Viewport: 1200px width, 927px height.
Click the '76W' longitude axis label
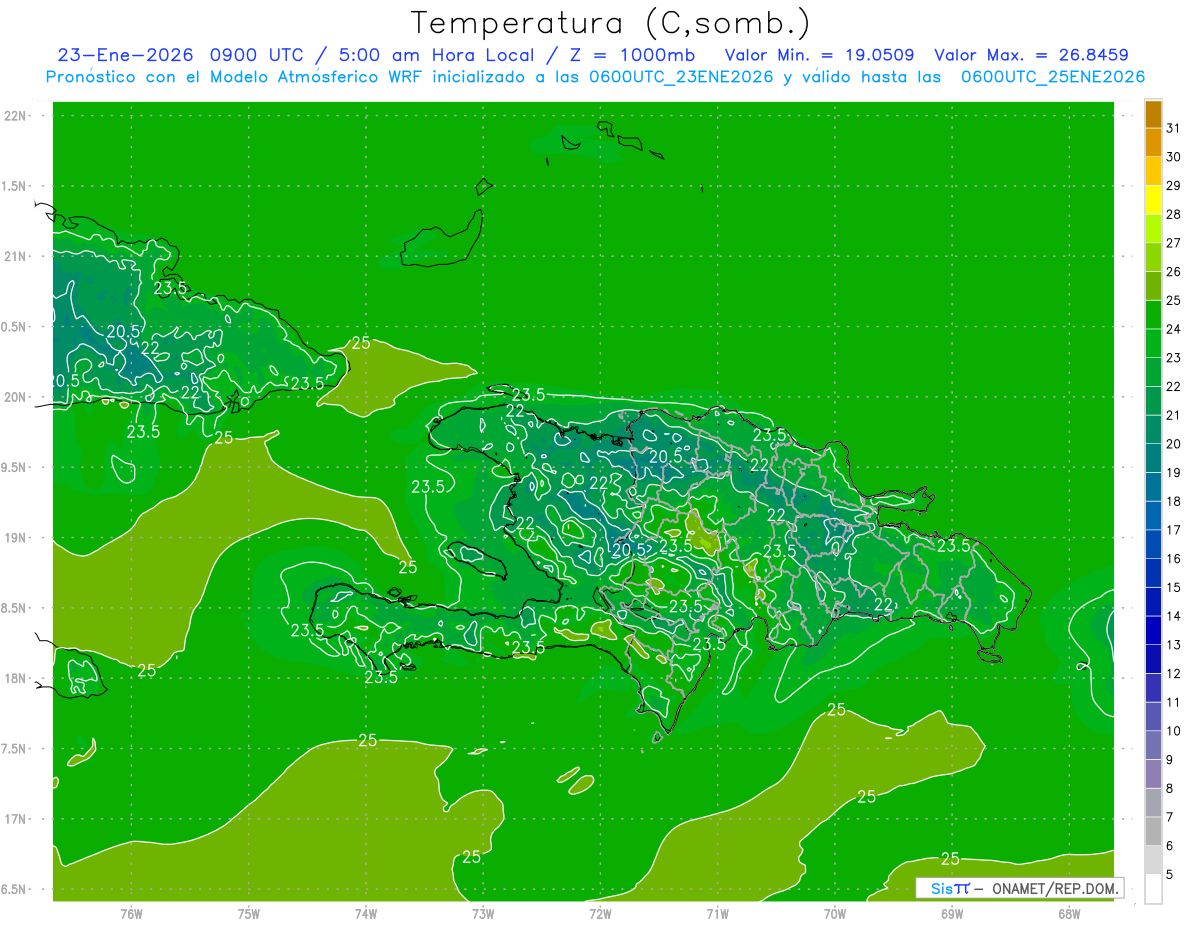[x=131, y=913]
